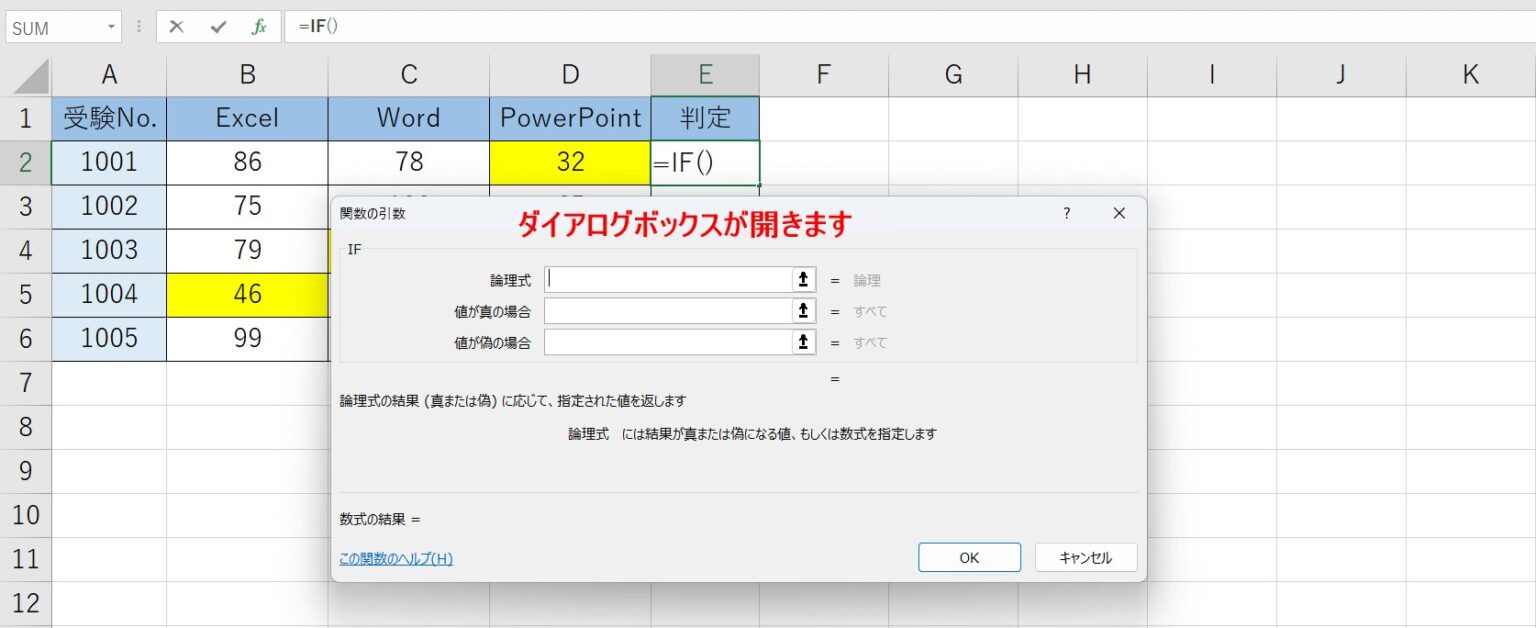Screen dimensions: 1536x628
Task: Click collapse dialog icon beside 論理式 field
Action: pyautogui.click(x=802, y=280)
